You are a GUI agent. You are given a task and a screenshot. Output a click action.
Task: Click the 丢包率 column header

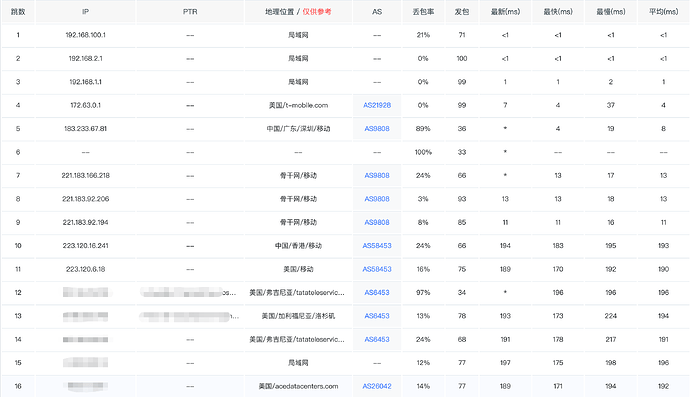[423, 12]
